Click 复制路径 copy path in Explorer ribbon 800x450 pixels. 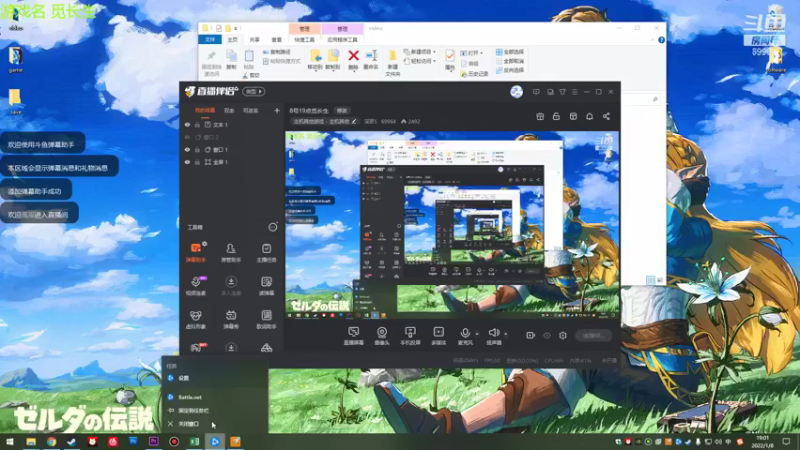pyautogui.click(x=277, y=52)
